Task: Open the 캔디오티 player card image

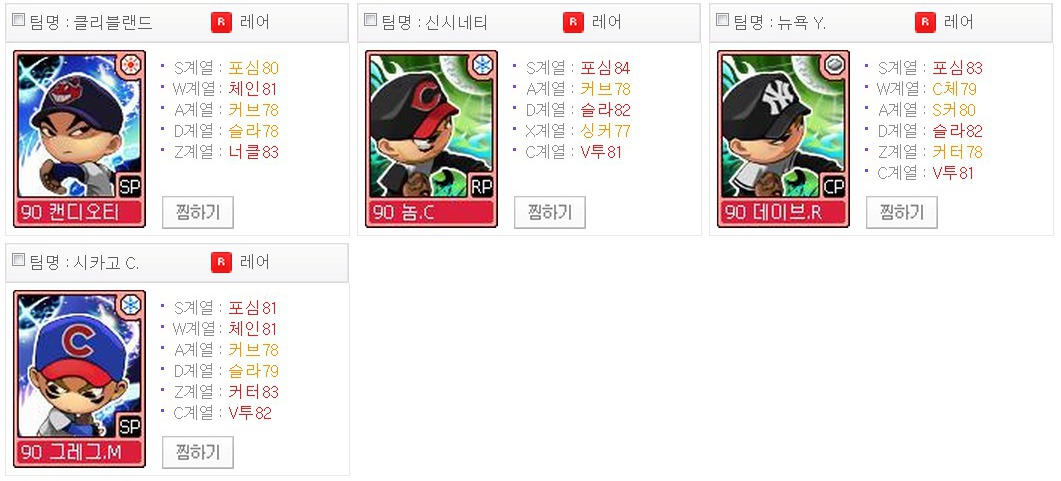Action: pyautogui.click(x=79, y=139)
